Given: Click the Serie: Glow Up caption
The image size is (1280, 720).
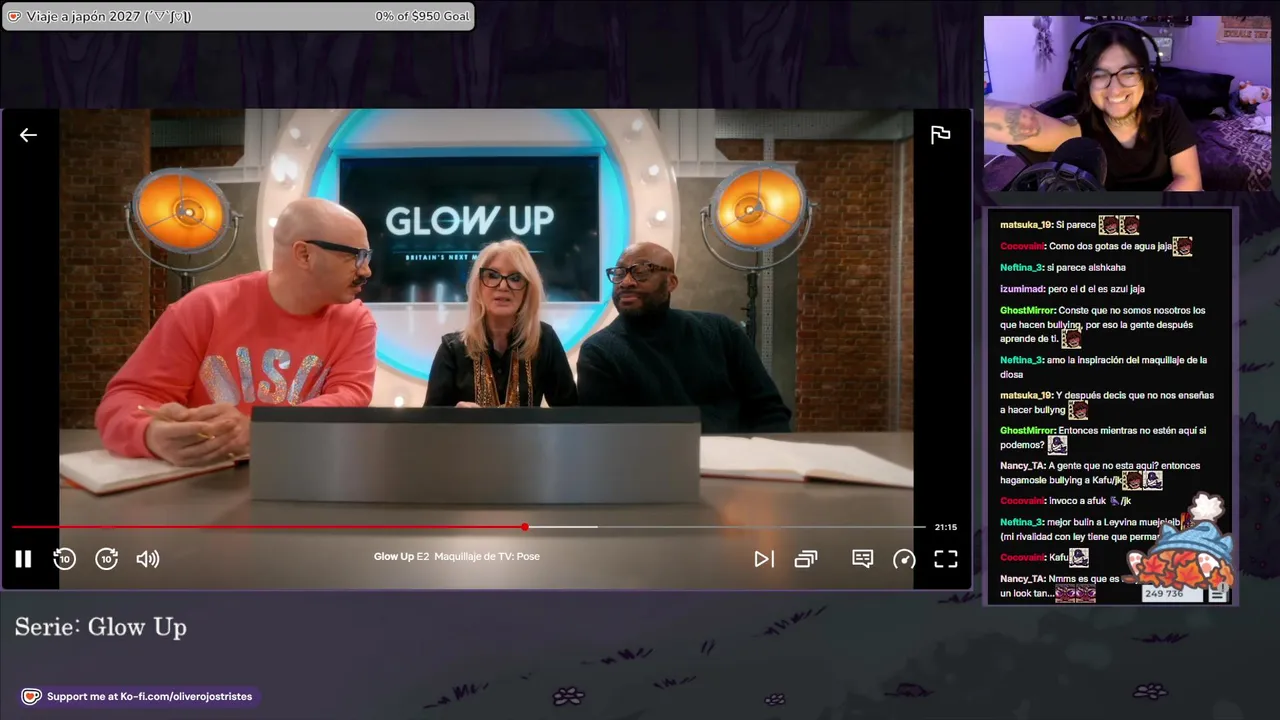Looking at the screenshot, I should click(x=101, y=627).
